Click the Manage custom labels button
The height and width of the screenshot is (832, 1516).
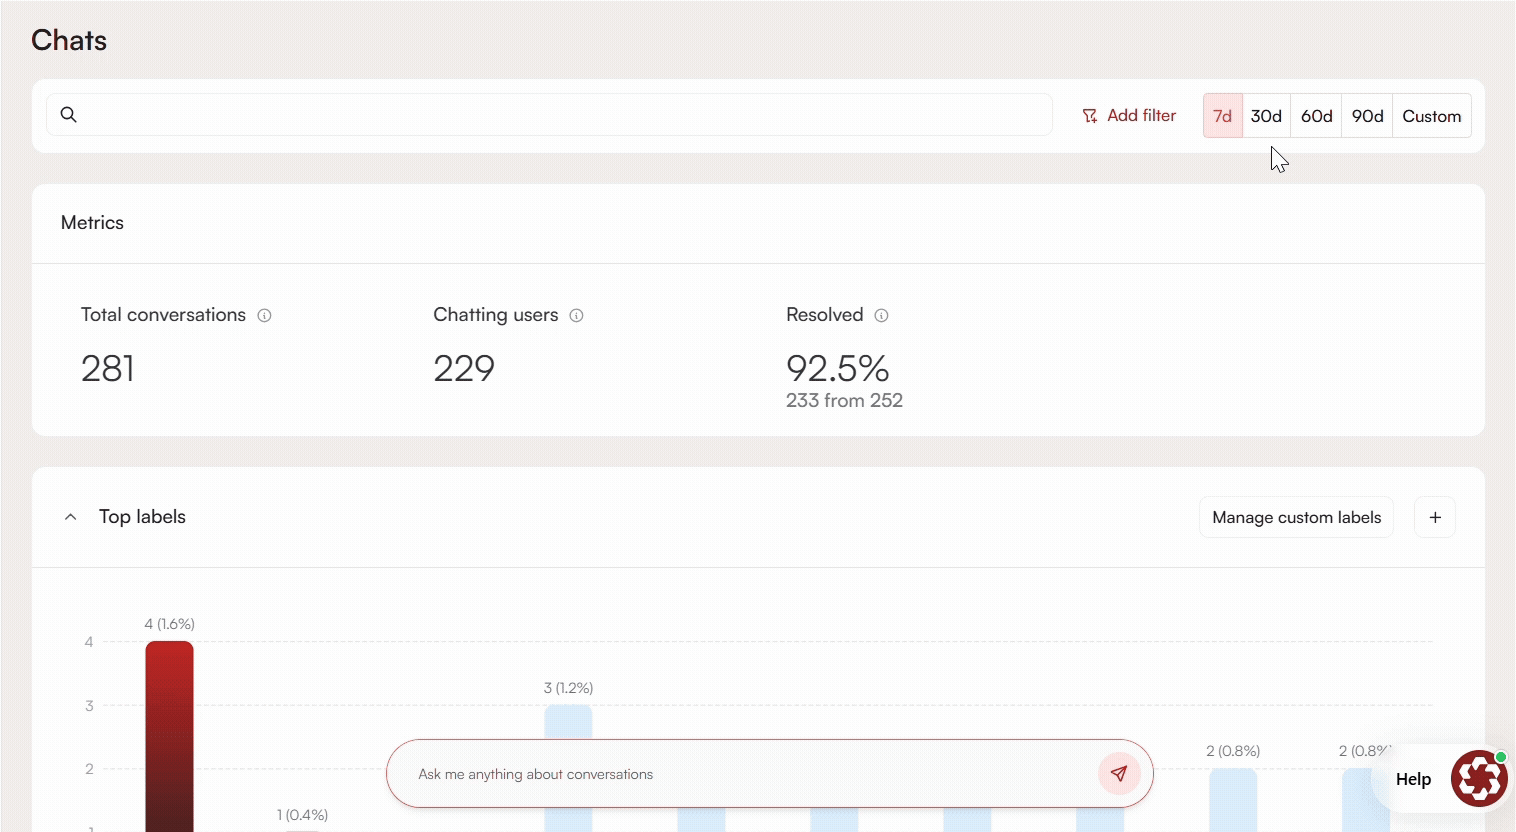click(x=1296, y=517)
